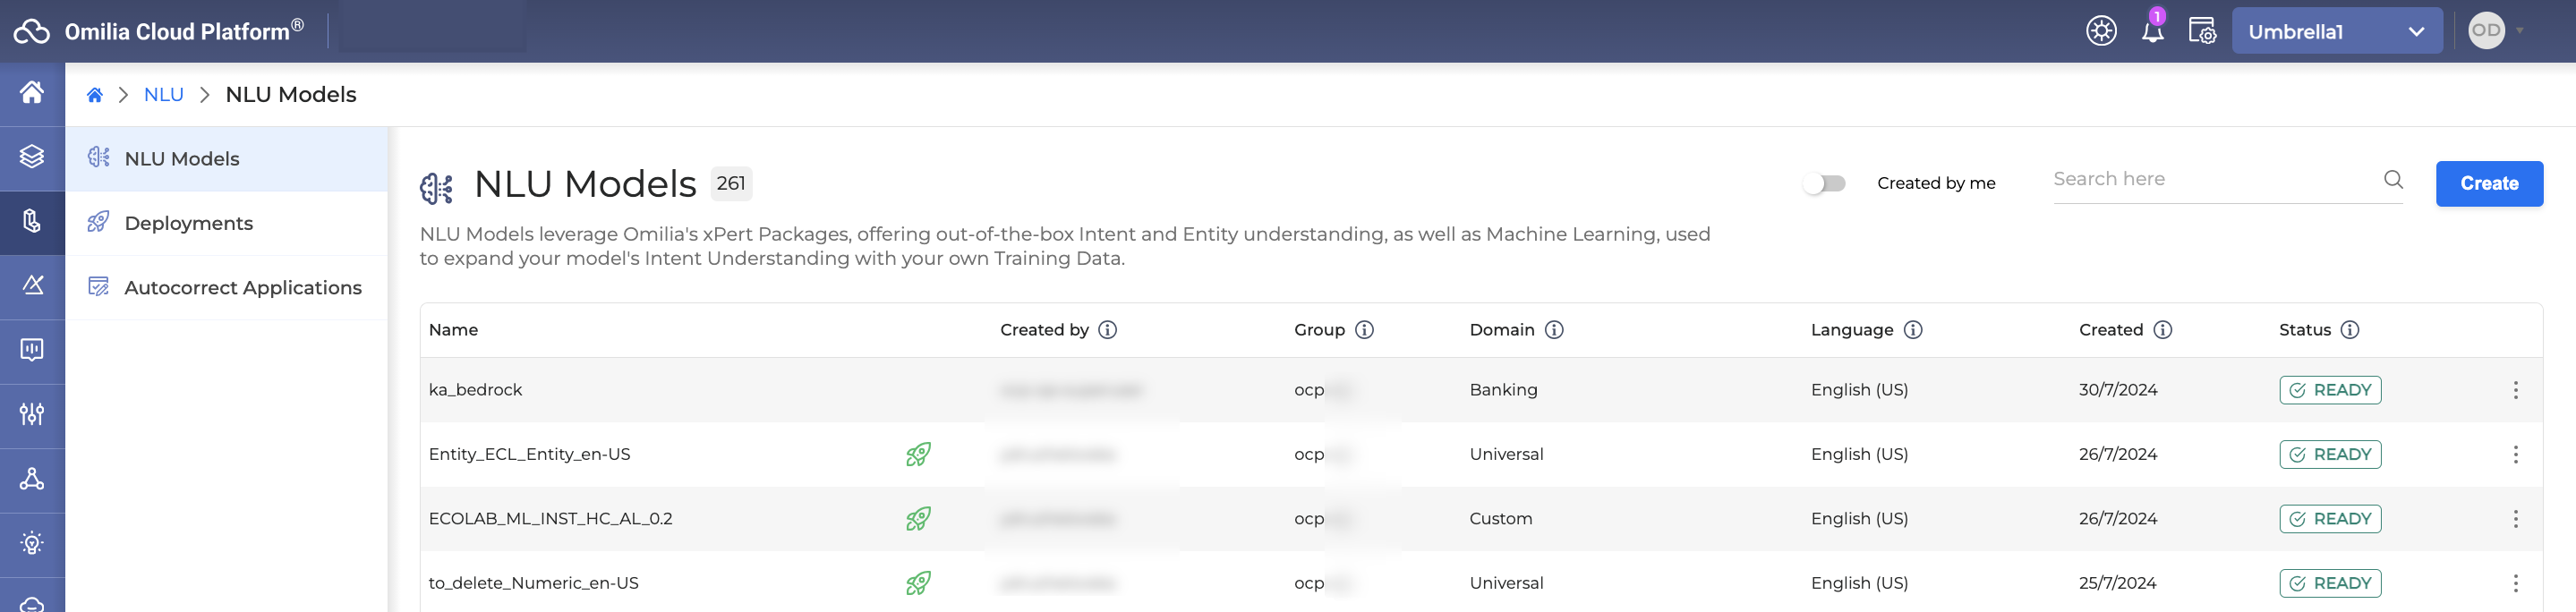
Task: Show info for the Created column
Action: tap(2163, 330)
